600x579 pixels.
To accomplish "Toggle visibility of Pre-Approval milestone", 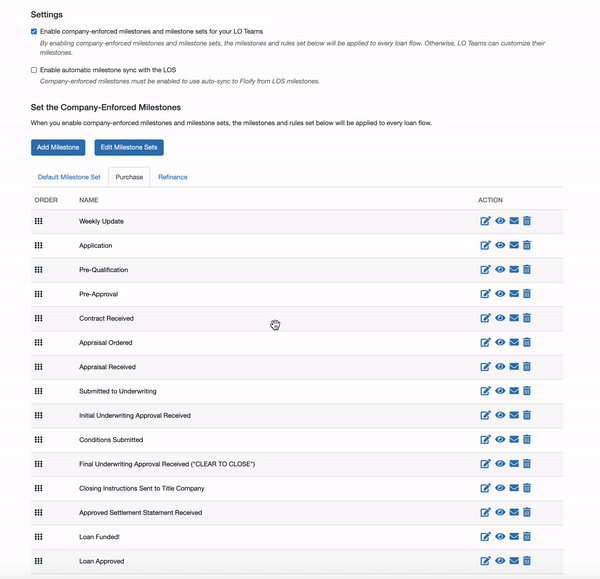I will click(x=500, y=294).
